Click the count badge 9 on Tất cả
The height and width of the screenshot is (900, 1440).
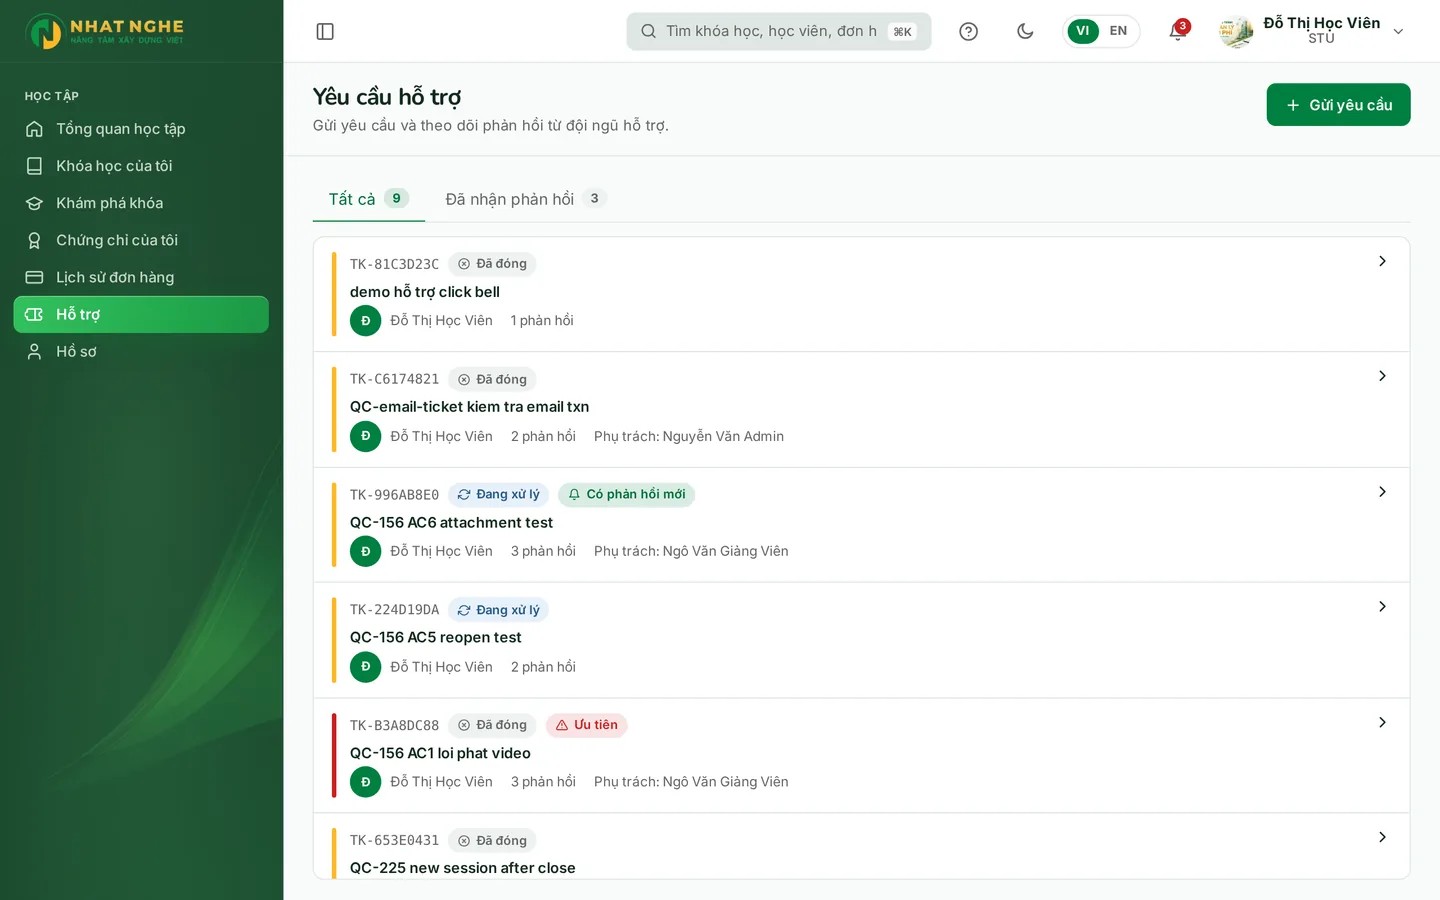coord(396,198)
